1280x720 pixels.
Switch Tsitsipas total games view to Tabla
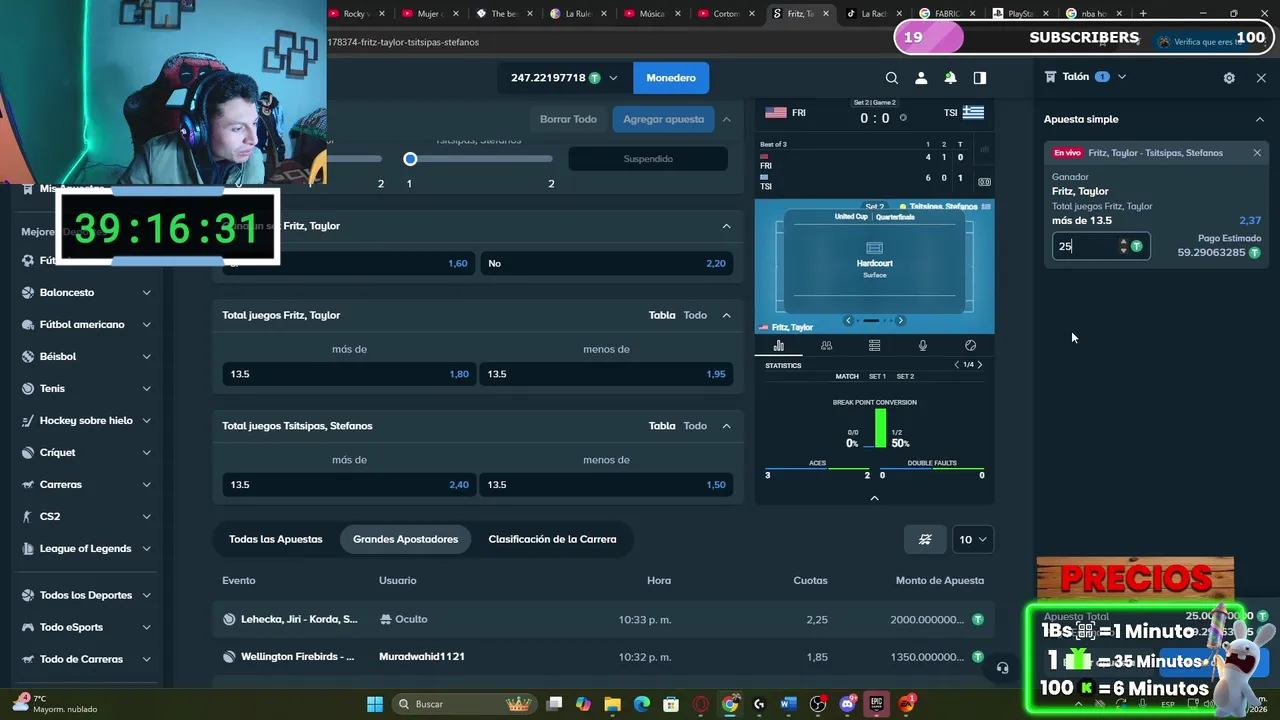coord(662,426)
